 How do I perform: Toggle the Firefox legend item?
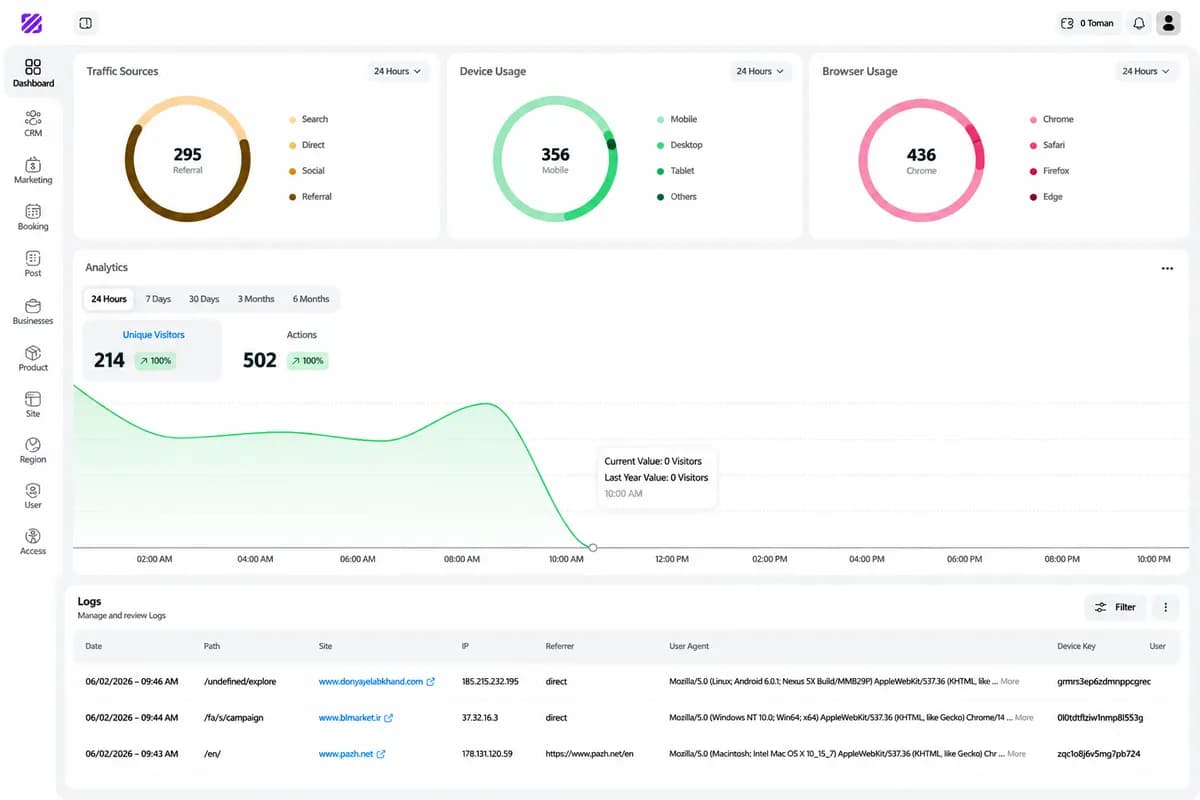(1049, 171)
